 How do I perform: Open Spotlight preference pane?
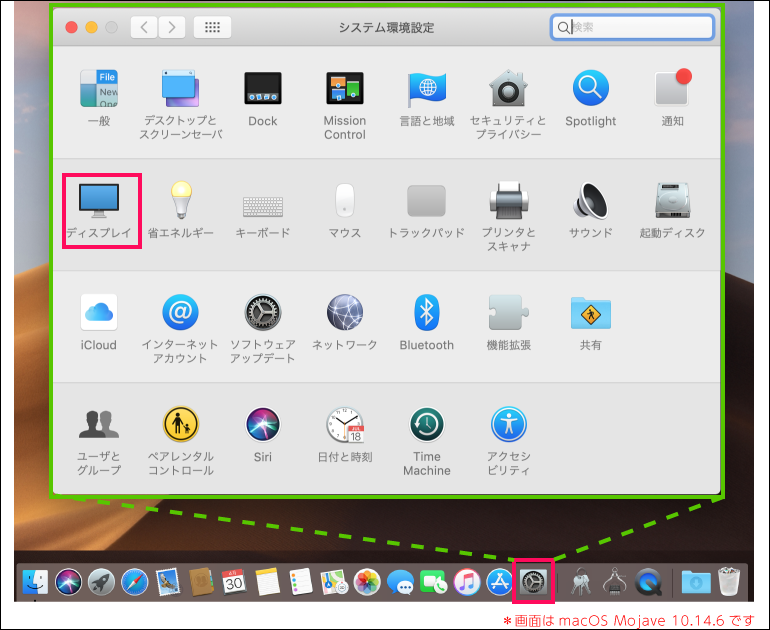coord(590,98)
